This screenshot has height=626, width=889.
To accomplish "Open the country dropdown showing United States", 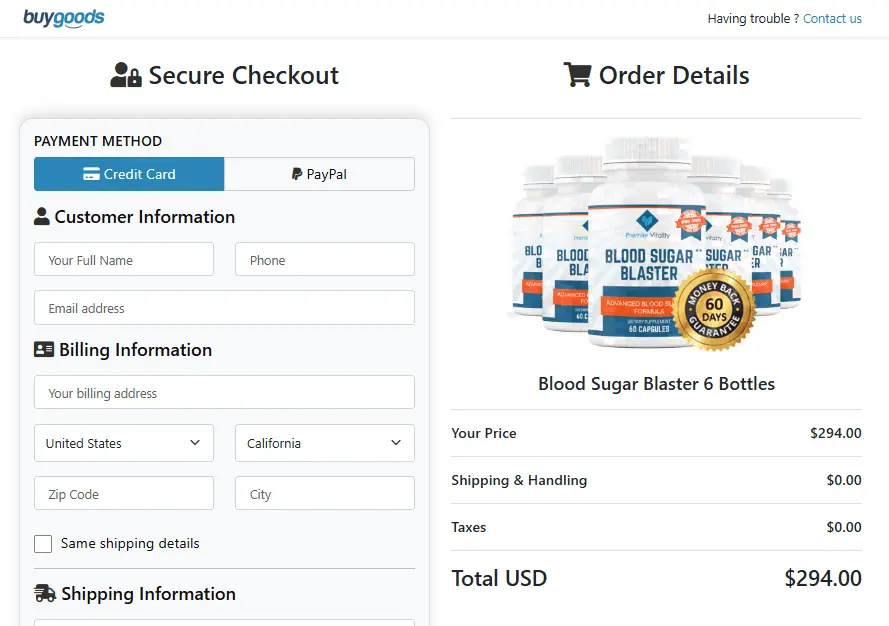I will point(123,442).
